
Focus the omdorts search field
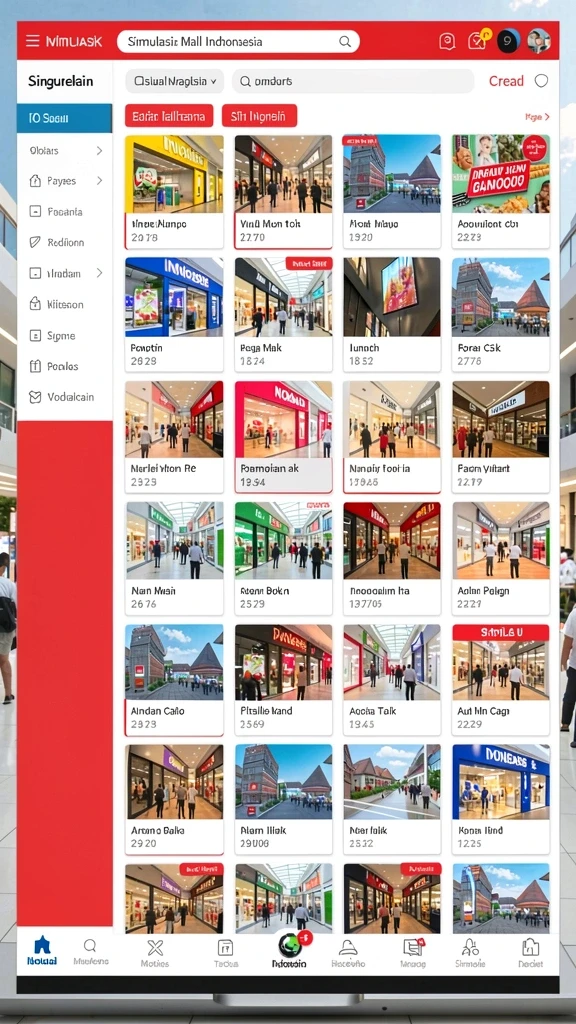coord(353,82)
